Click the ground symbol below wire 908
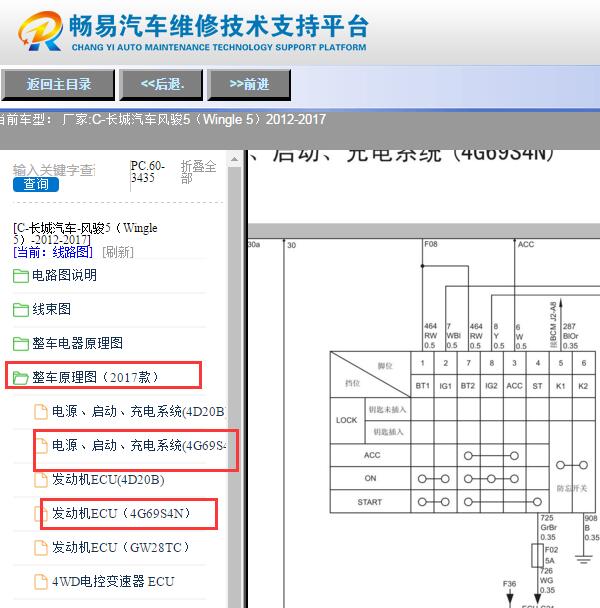The image size is (600, 608). (583, 559)
